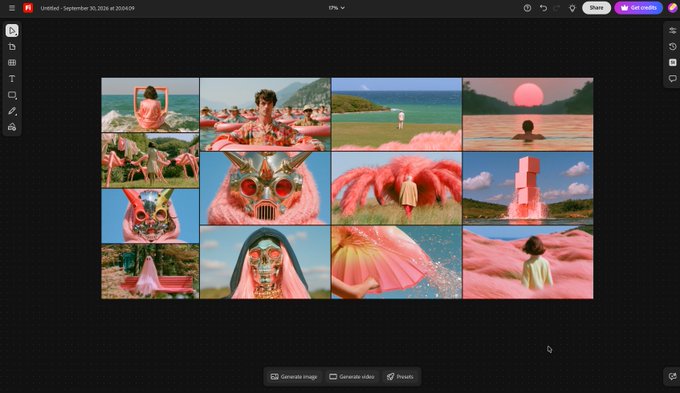Select stacked pink cubes waterfall image

pos(528,188)
